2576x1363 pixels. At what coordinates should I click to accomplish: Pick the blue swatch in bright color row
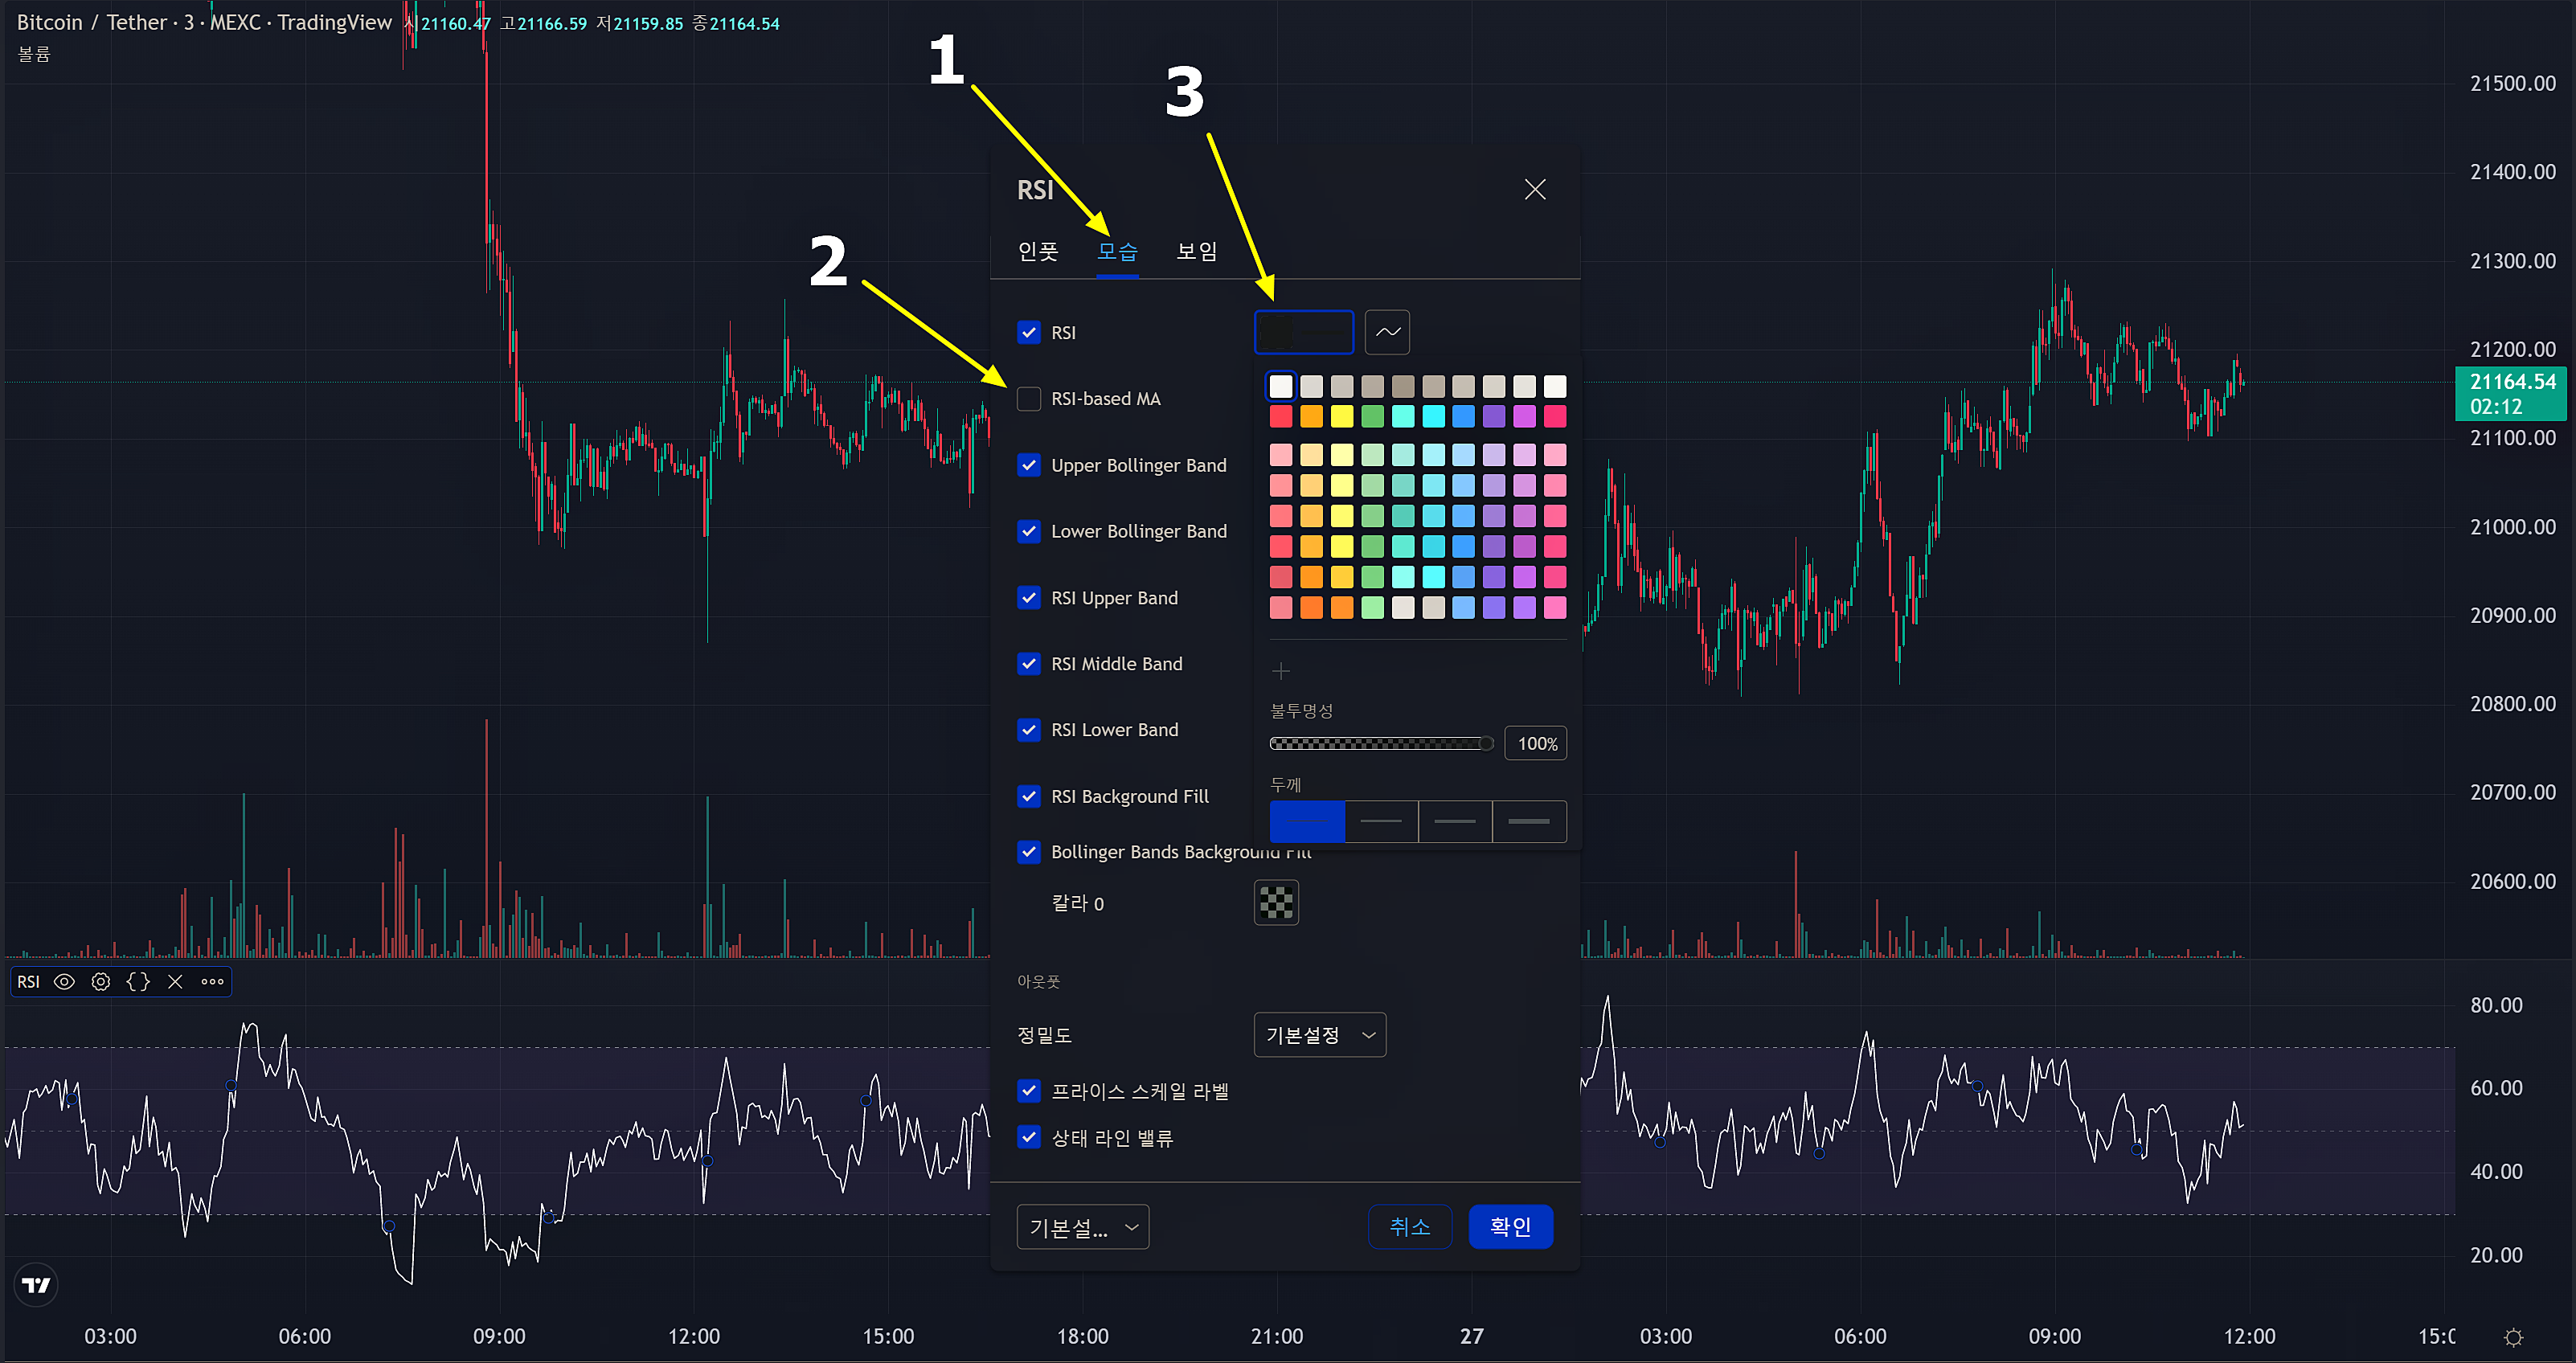tap(1463, 416)
